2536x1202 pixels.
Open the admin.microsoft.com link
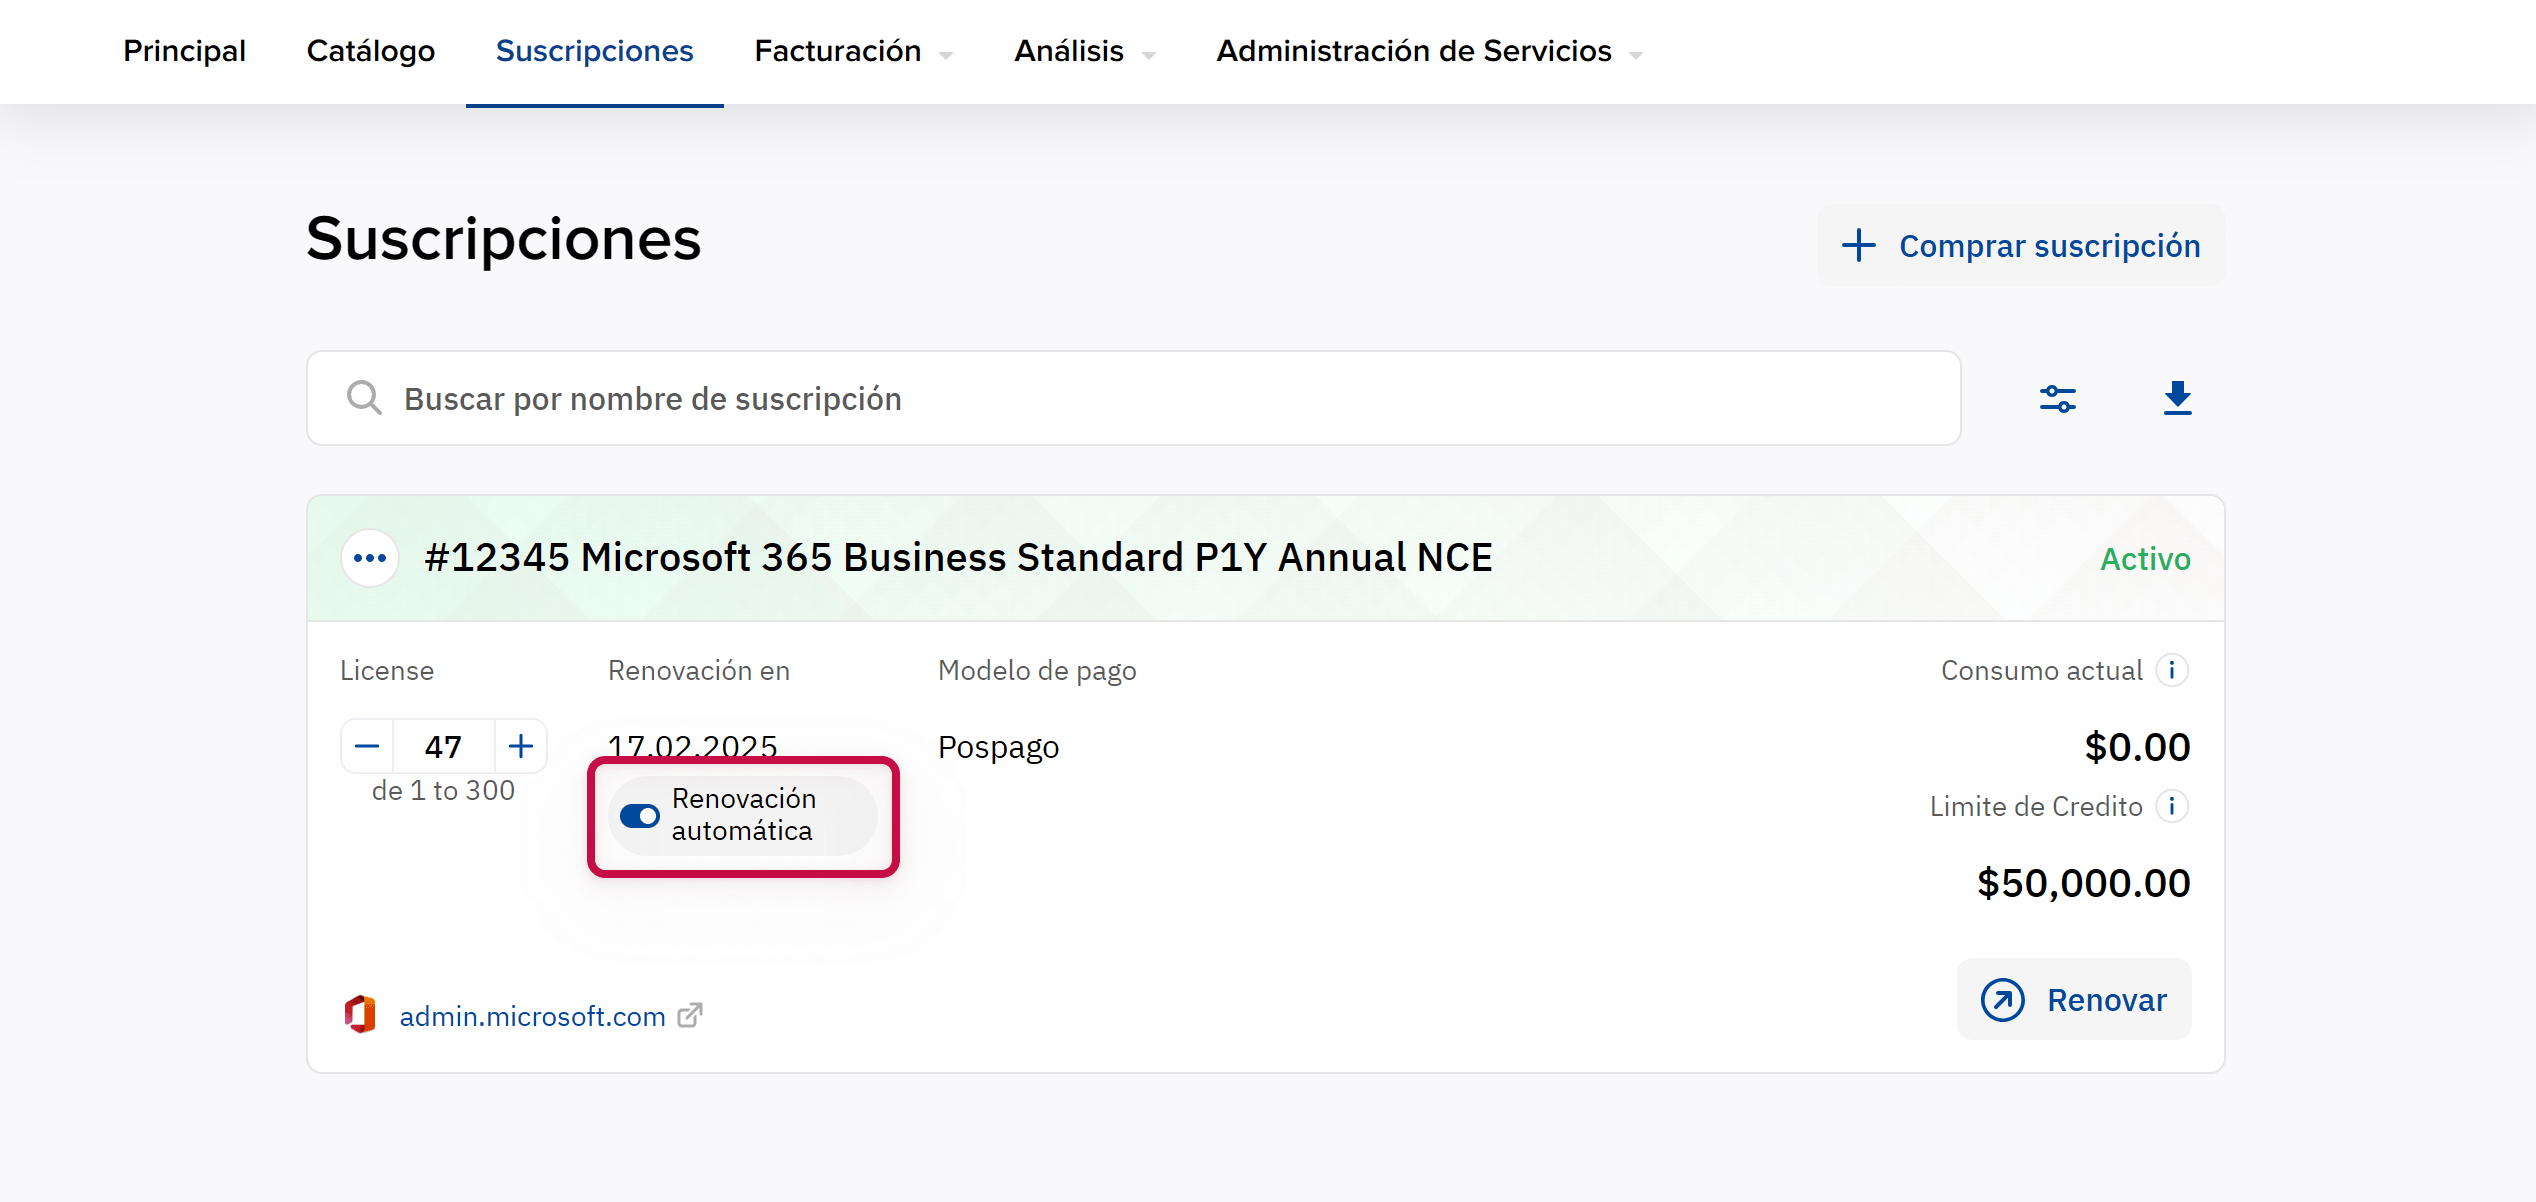[x=532, y=1016]
